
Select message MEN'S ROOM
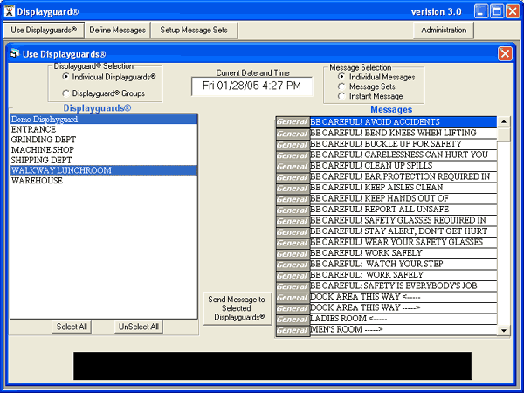[x=403, y=330]
